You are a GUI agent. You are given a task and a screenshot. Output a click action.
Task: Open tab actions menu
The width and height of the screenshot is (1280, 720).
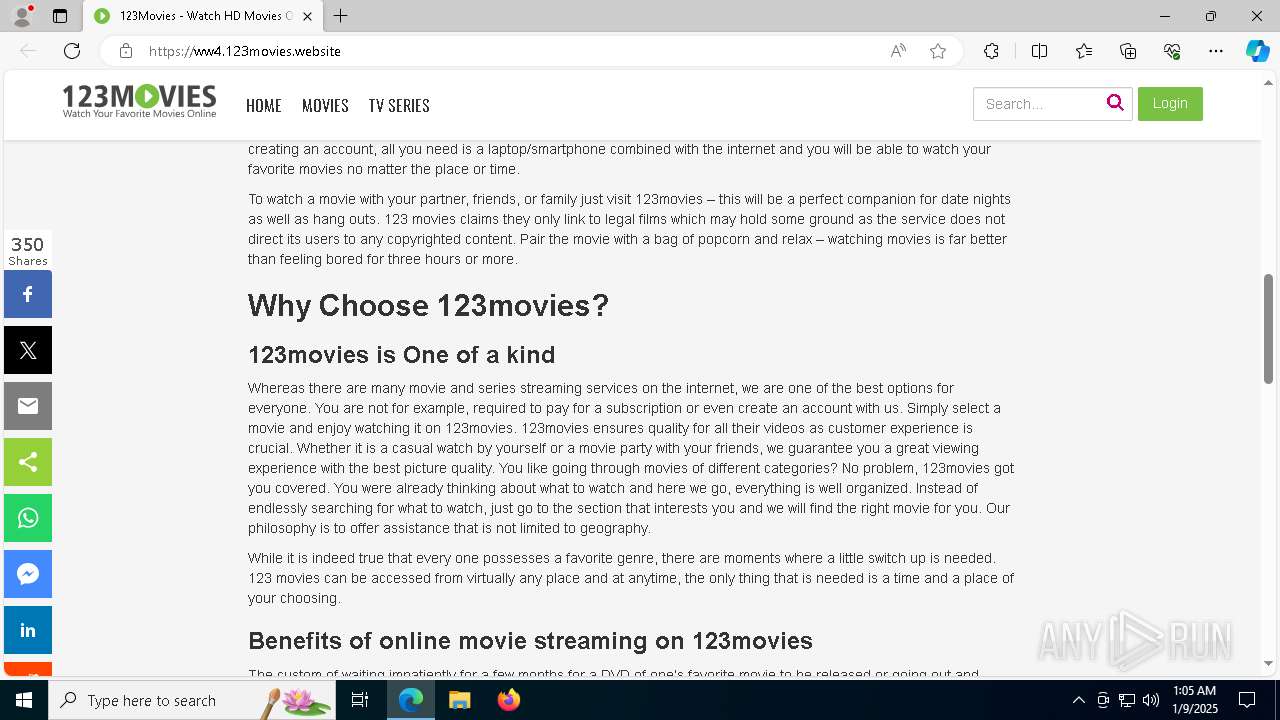[x=60, y=16]
